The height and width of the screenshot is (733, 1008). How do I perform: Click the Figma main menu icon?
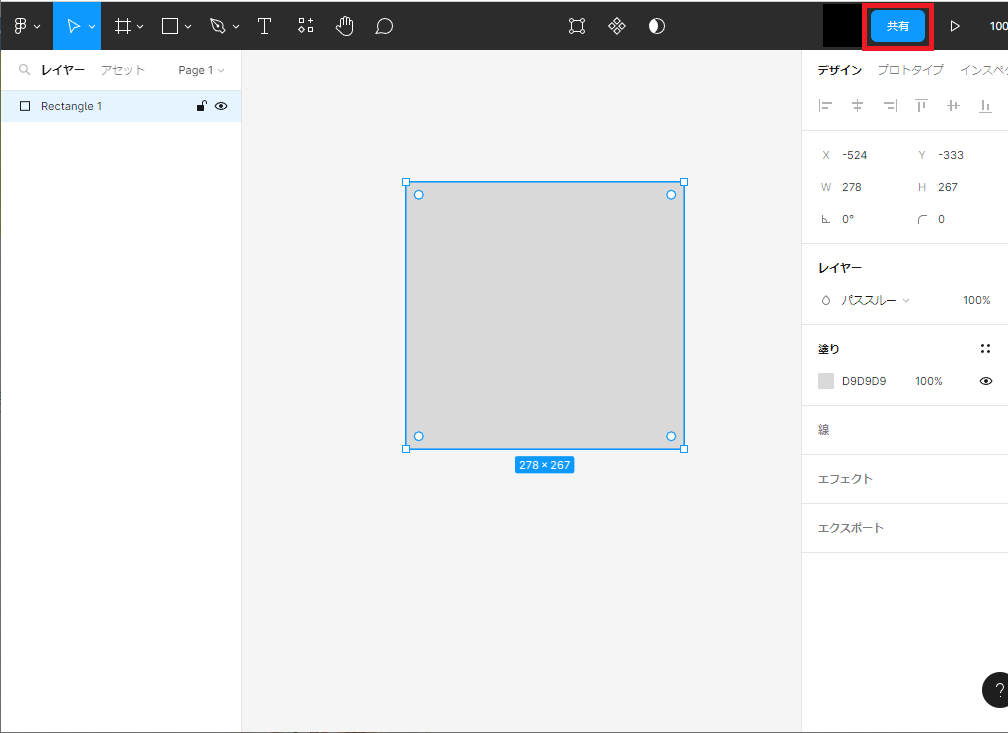coord(18,26)
